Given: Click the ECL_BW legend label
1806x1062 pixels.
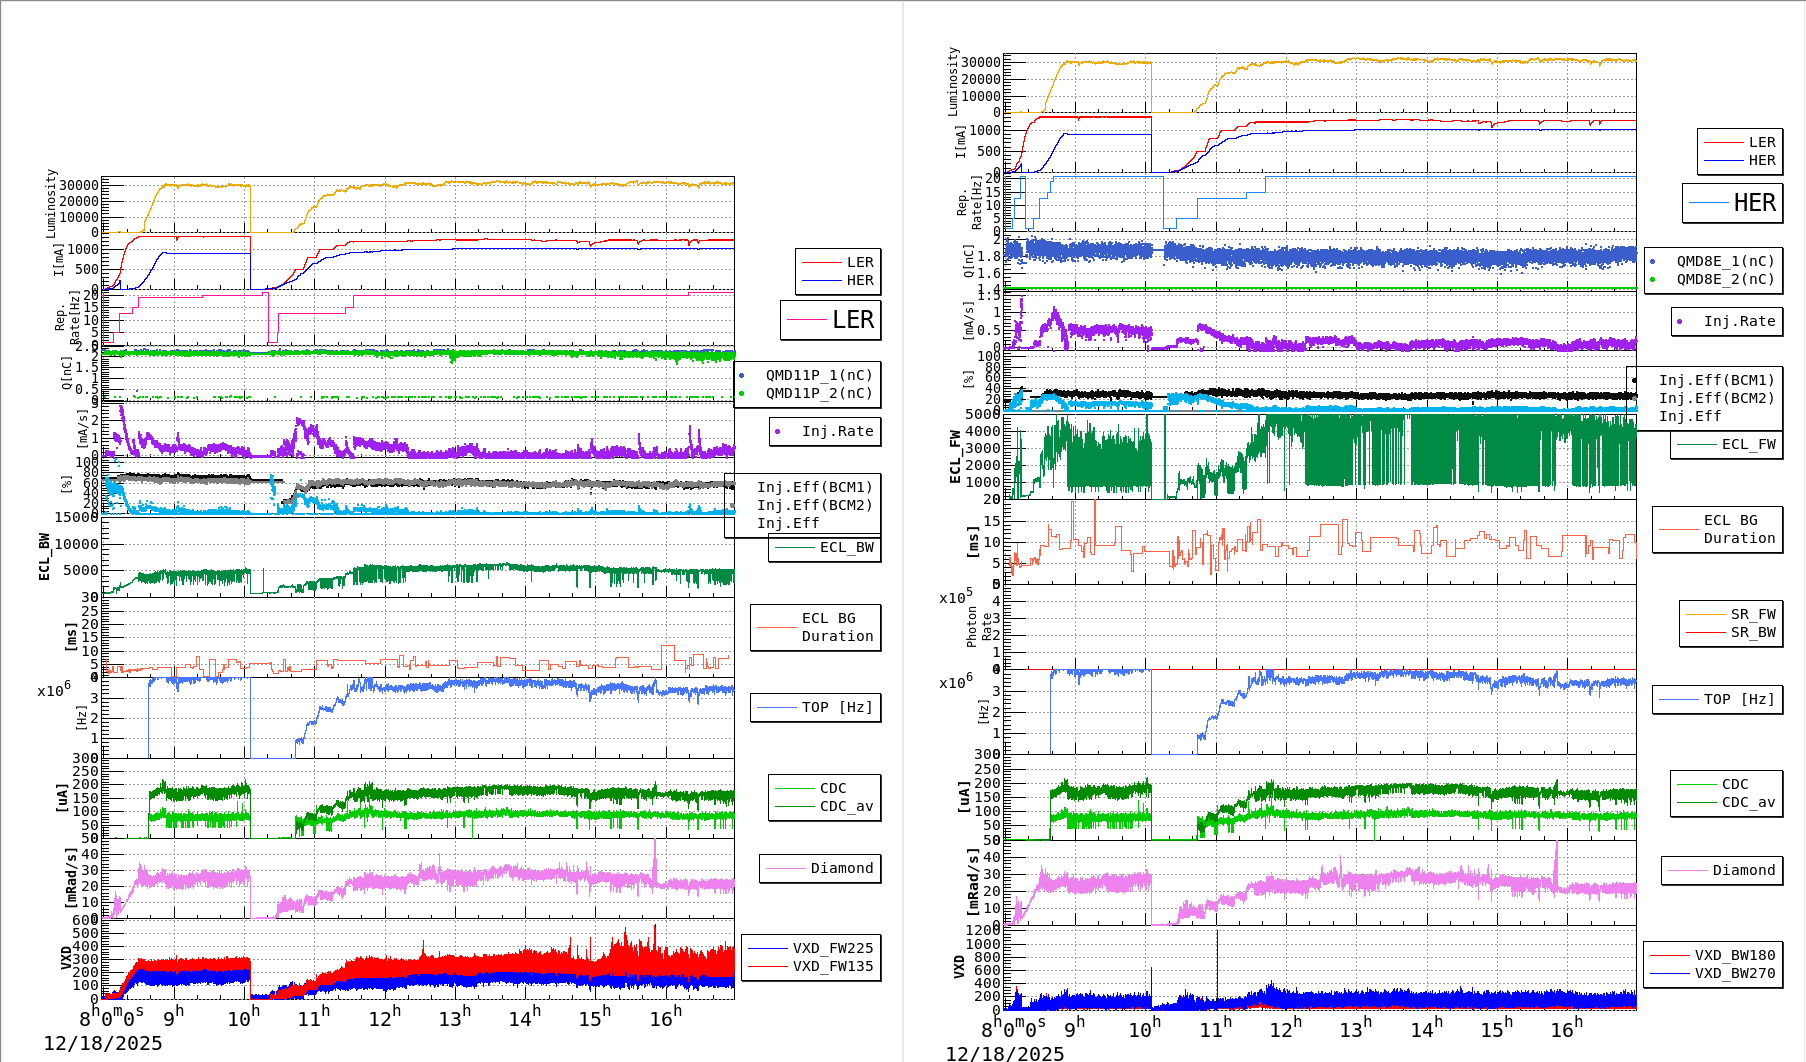Looking at the screenshot, I should [x=845, y=547].
